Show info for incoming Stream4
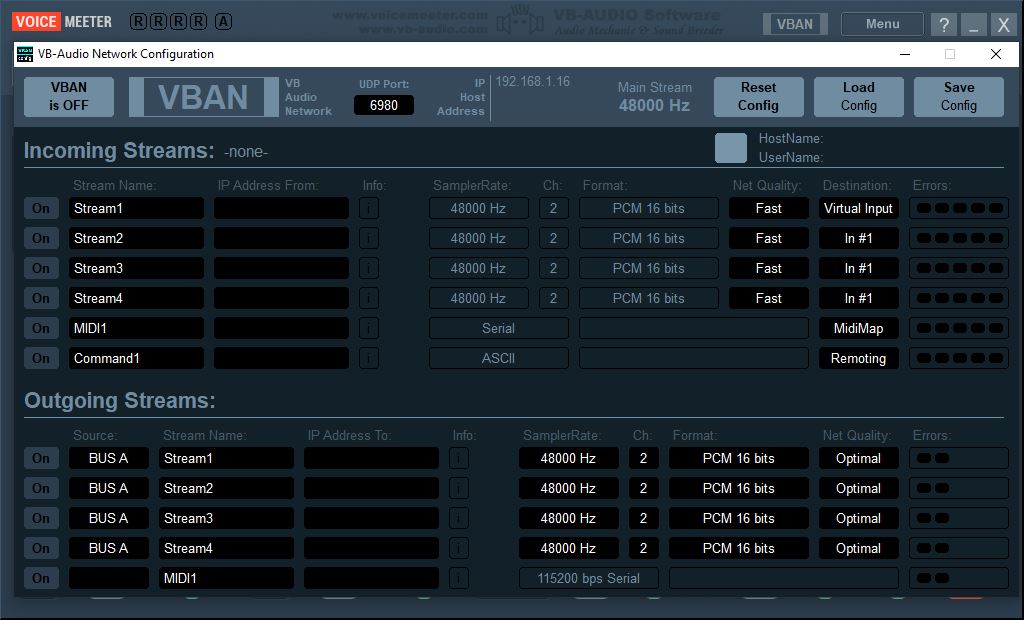 pos(369,299)
